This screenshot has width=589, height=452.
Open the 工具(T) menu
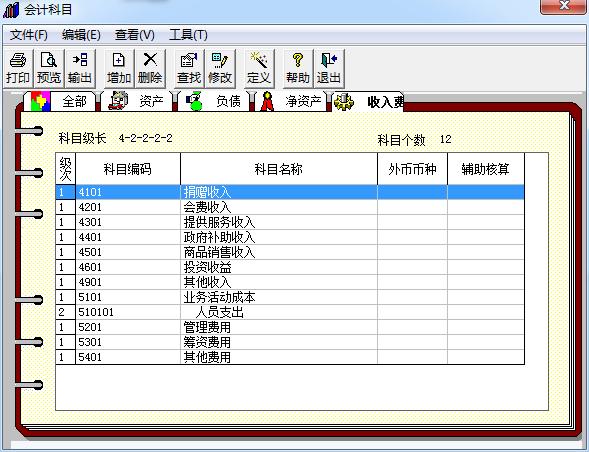(188, 35)
